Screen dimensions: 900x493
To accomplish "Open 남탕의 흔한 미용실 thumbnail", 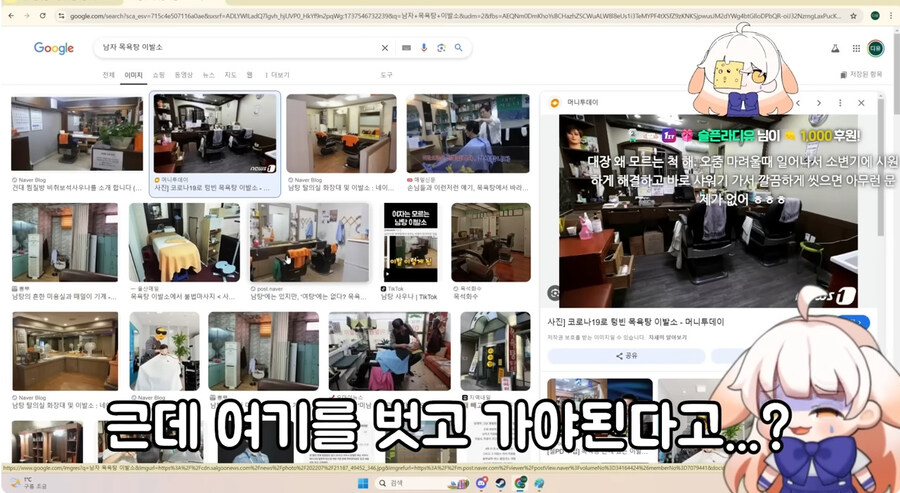I will pos(65,242).
